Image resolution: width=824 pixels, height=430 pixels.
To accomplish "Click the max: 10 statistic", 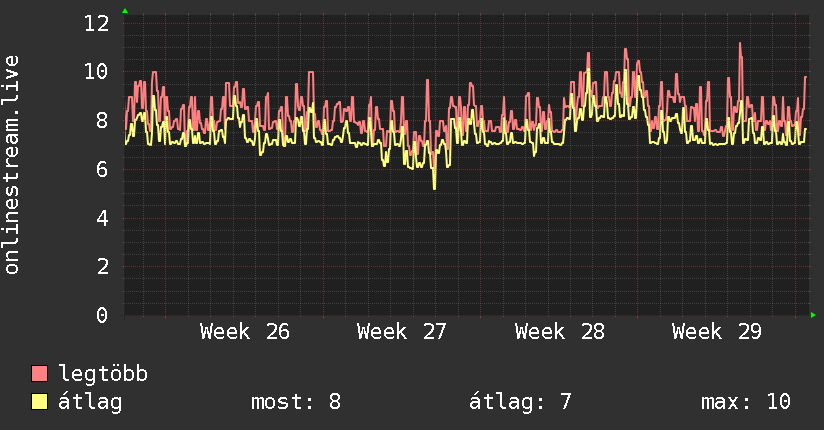I will [x=746, y=402].
